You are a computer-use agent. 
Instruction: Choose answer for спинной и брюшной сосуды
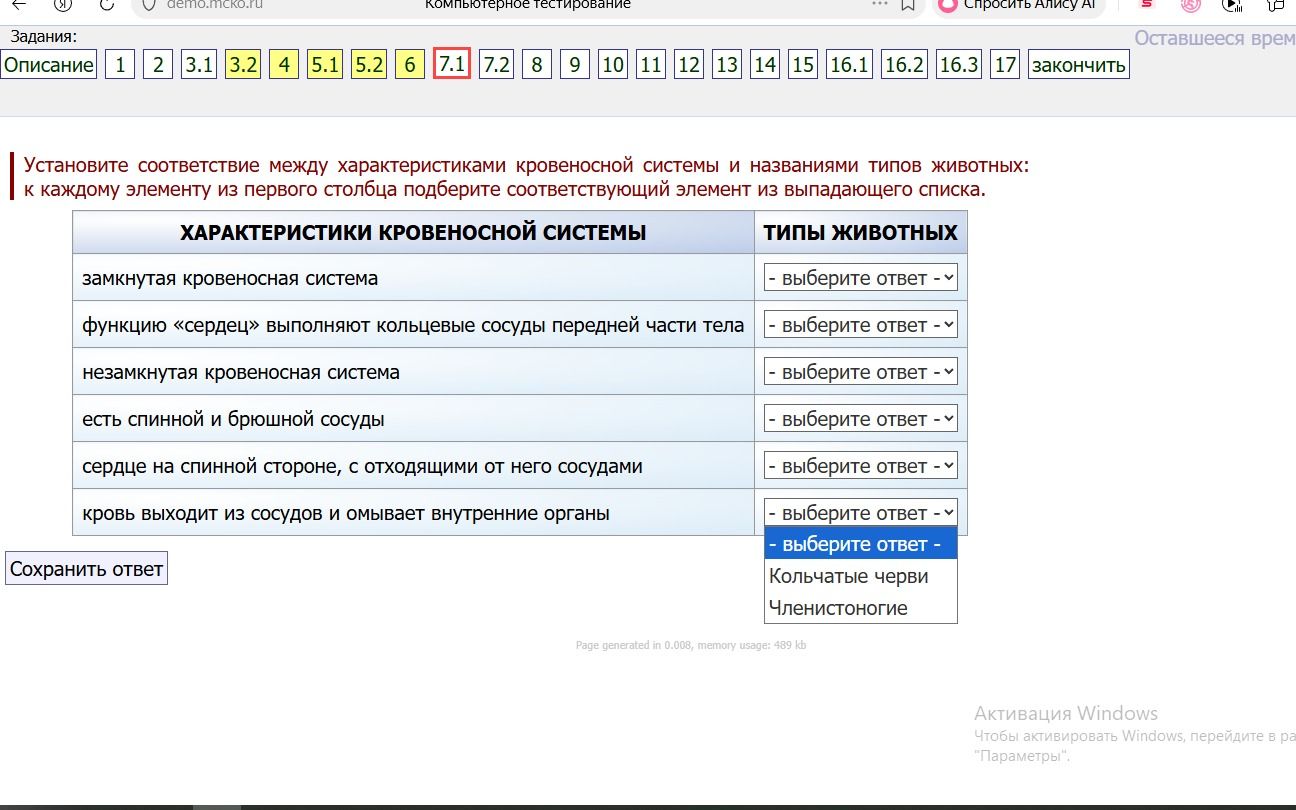[x=861, y=419]
